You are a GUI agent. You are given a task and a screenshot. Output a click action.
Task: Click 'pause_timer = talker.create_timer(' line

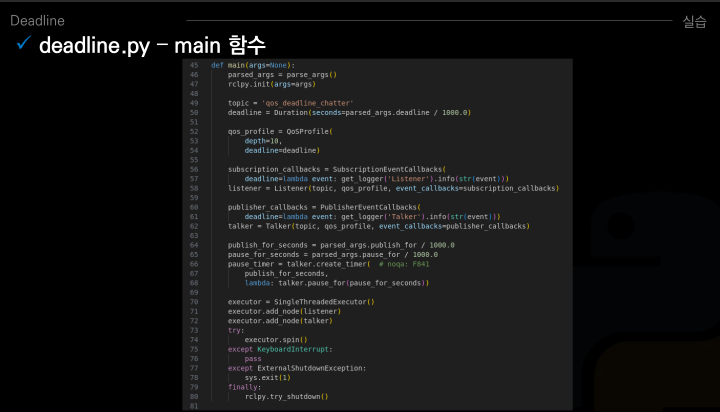click(298, 265)
